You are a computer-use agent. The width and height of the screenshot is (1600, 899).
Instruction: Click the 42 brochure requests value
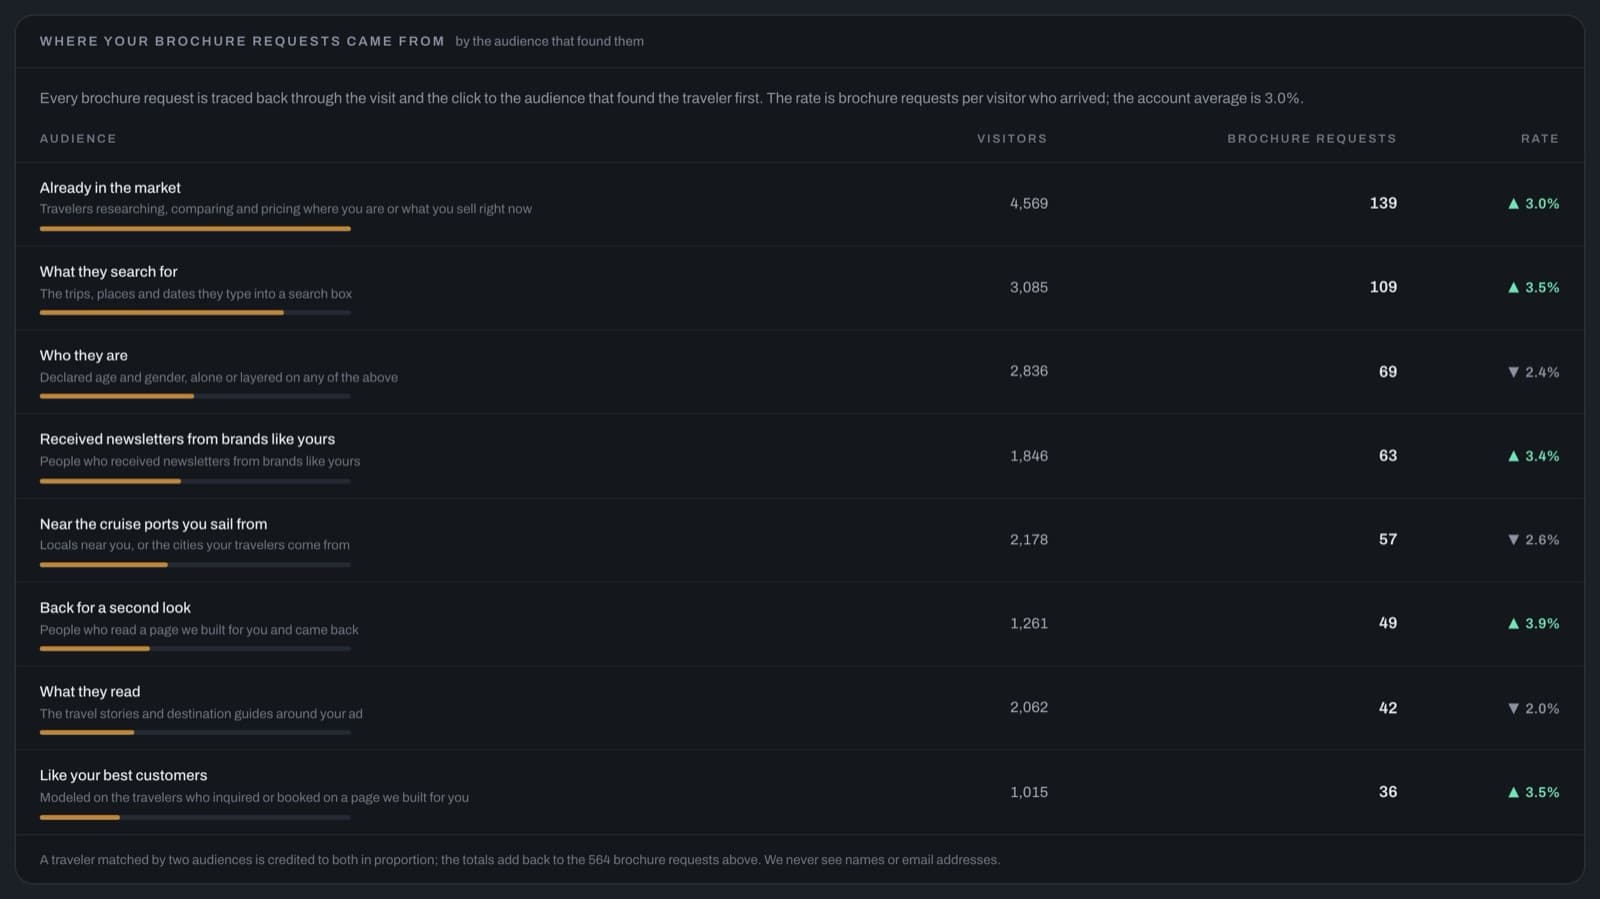click(1388, 708)
